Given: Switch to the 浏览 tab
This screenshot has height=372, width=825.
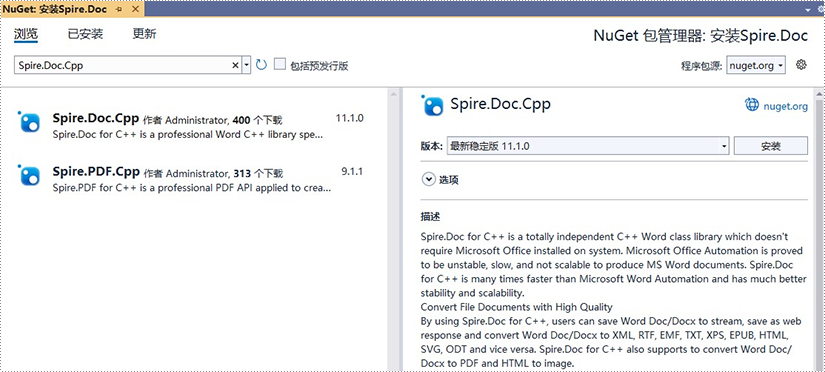Looking at the screenshot, I should (26, 35).
